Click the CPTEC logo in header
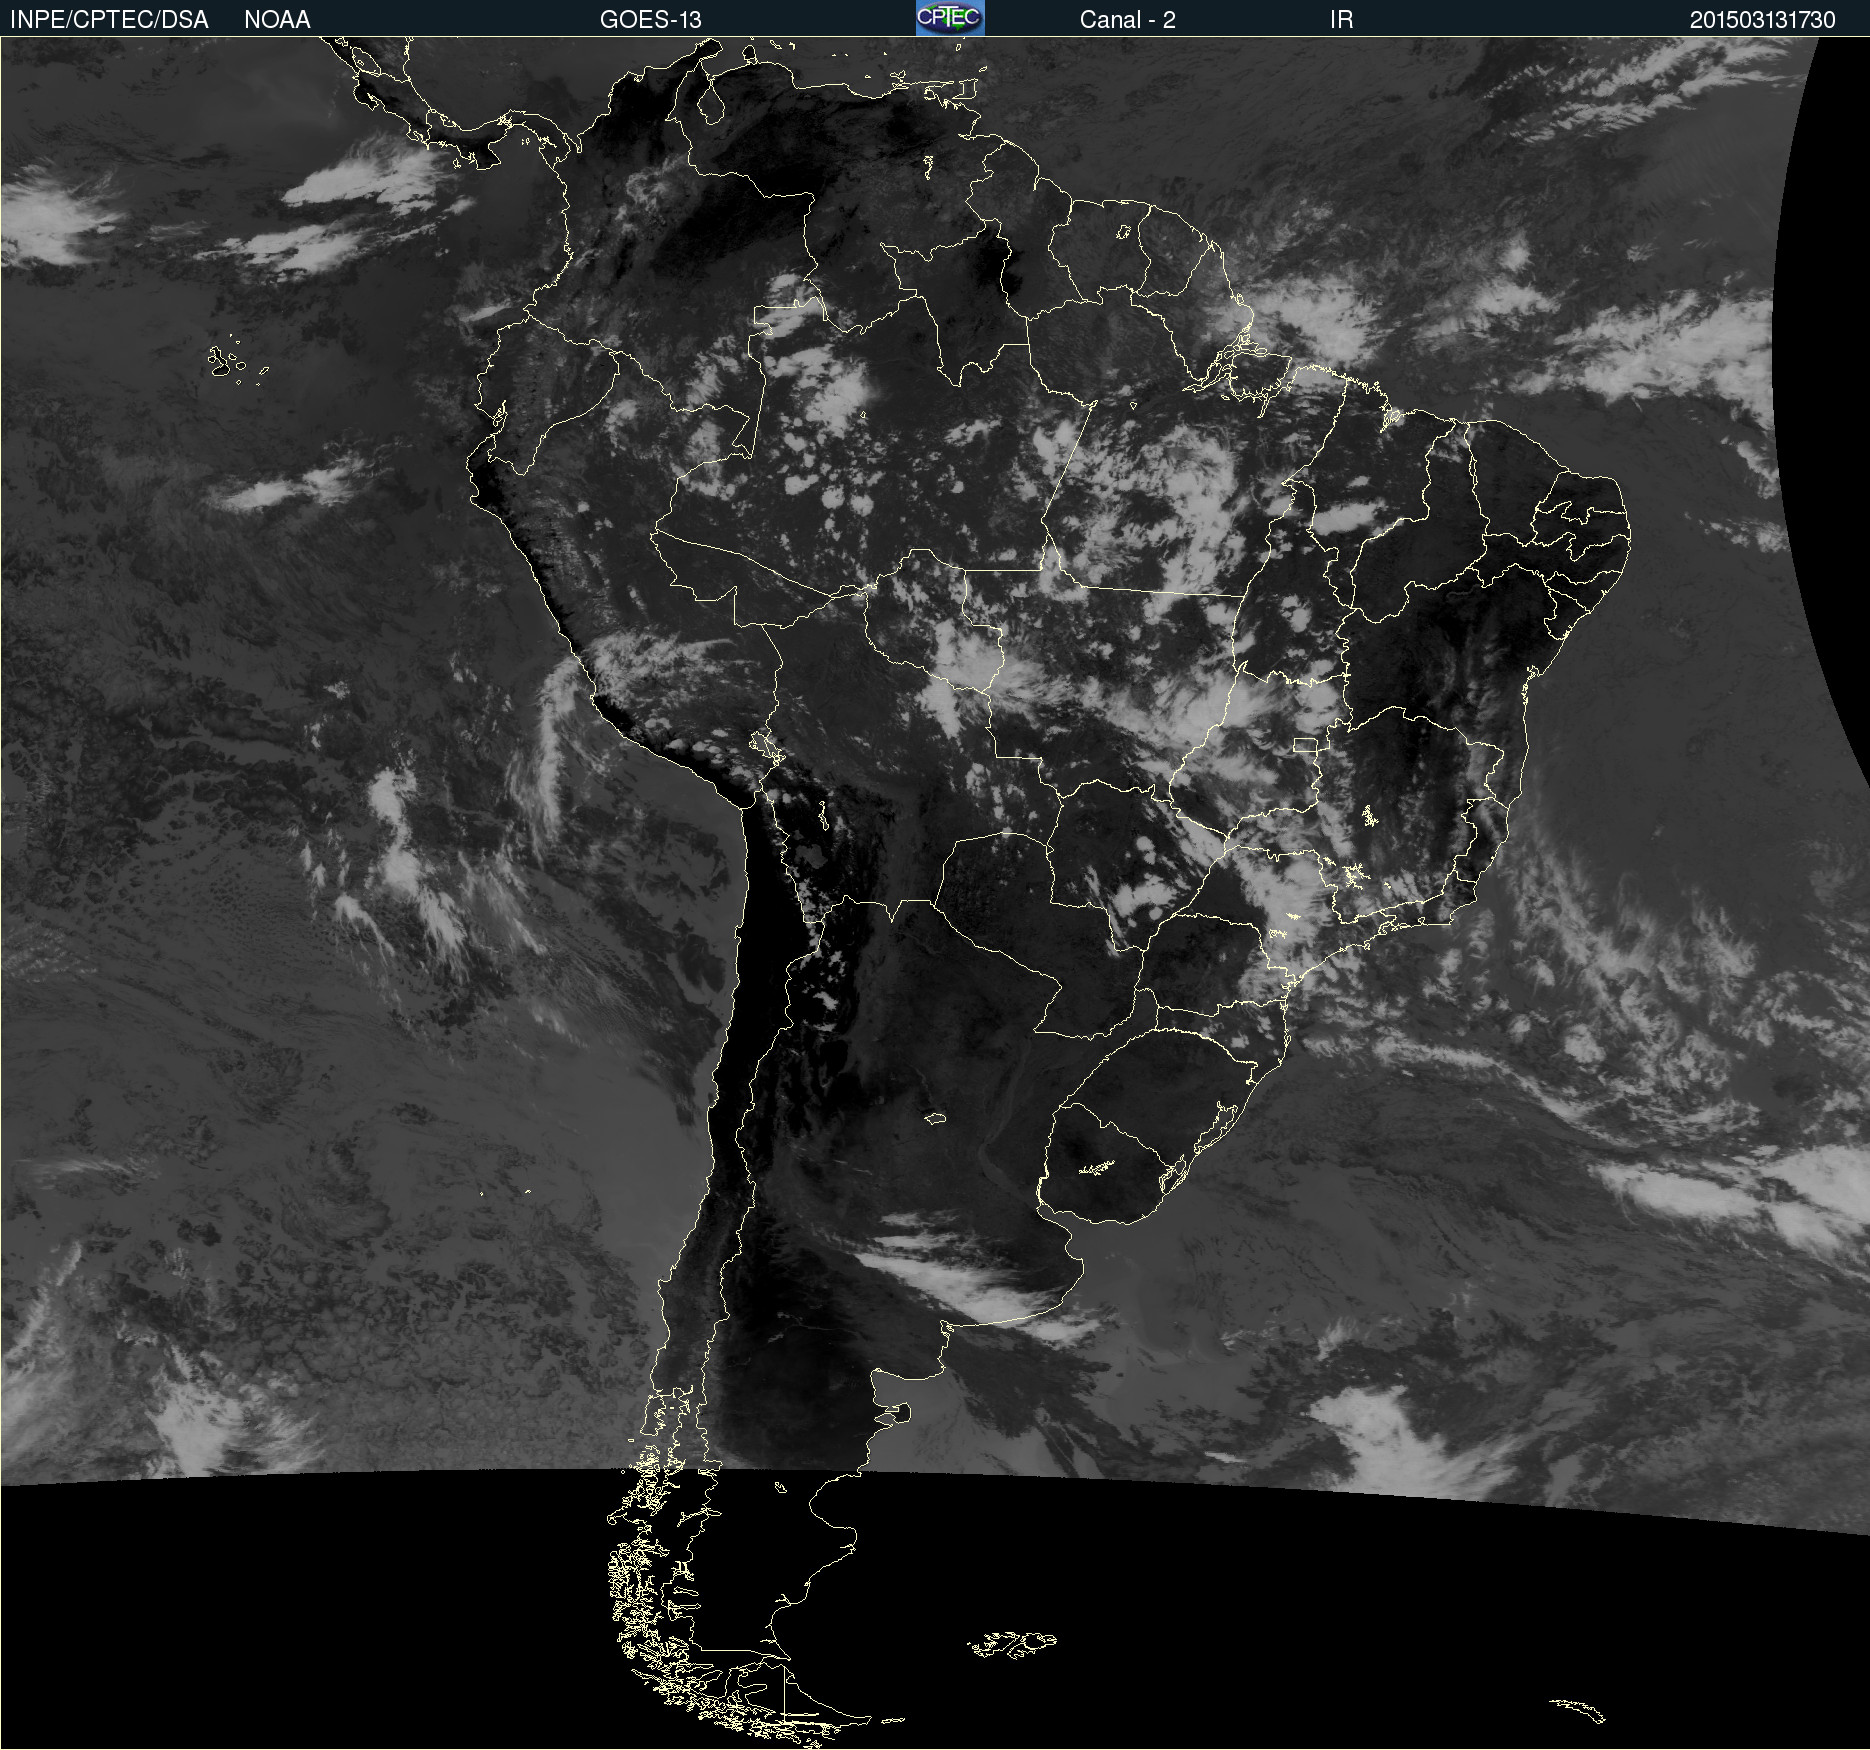The image size is (1870, 1750). [950, 18]
